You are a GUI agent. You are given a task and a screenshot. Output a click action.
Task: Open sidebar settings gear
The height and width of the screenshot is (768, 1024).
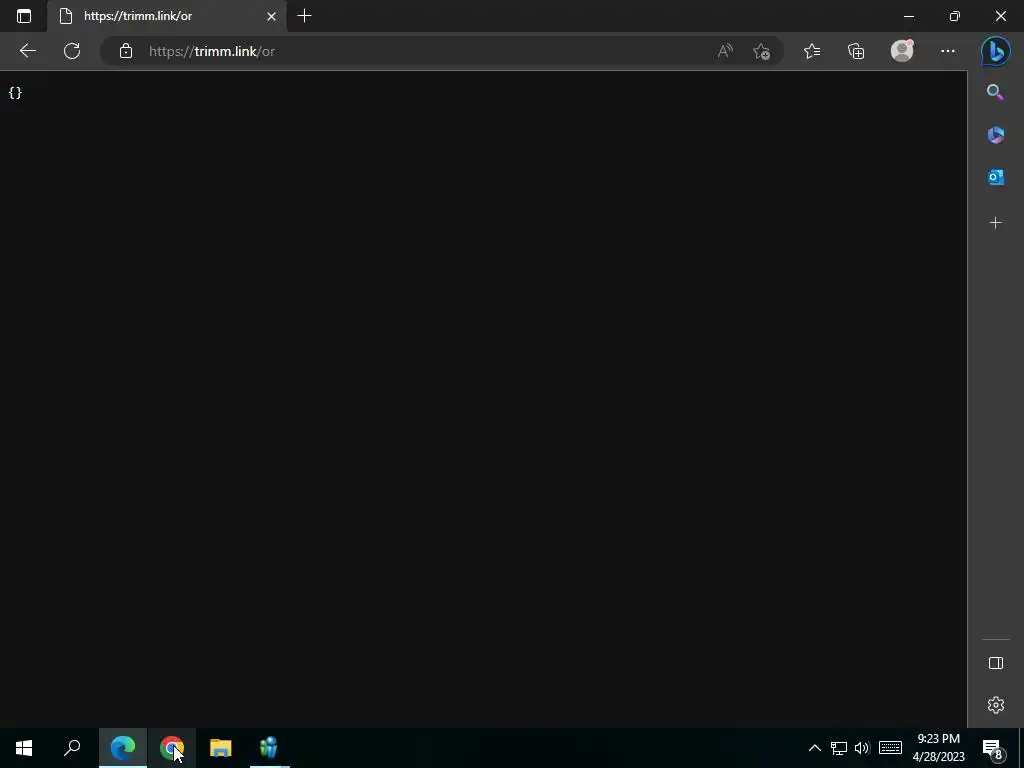coord(995,705)
